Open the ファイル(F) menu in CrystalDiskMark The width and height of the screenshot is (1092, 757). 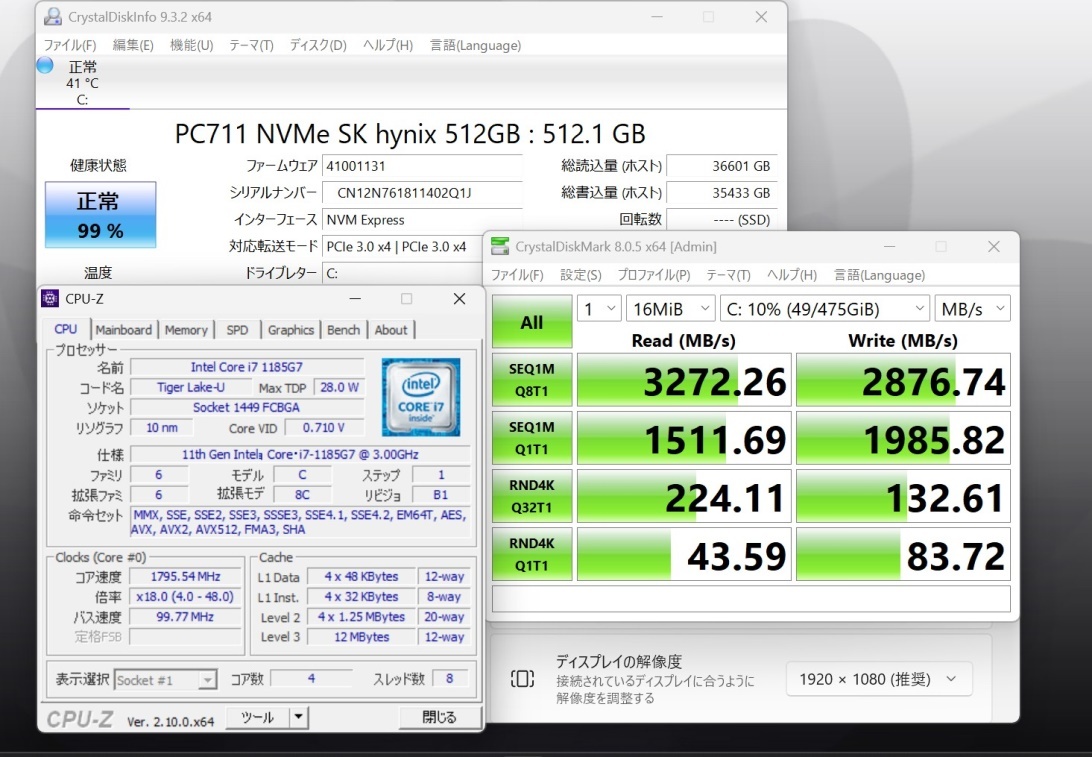(x=517, y=275)
